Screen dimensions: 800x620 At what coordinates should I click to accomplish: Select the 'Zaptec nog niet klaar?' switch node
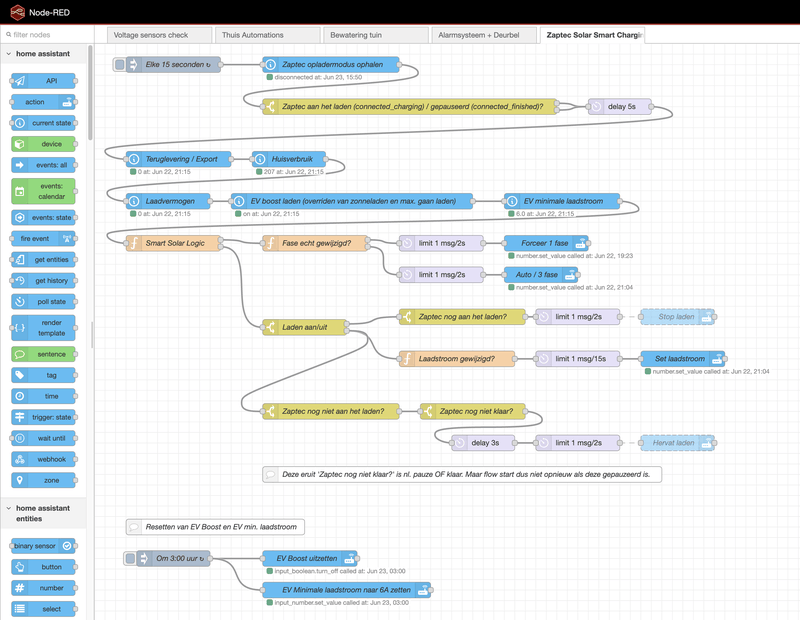(472, 411)
